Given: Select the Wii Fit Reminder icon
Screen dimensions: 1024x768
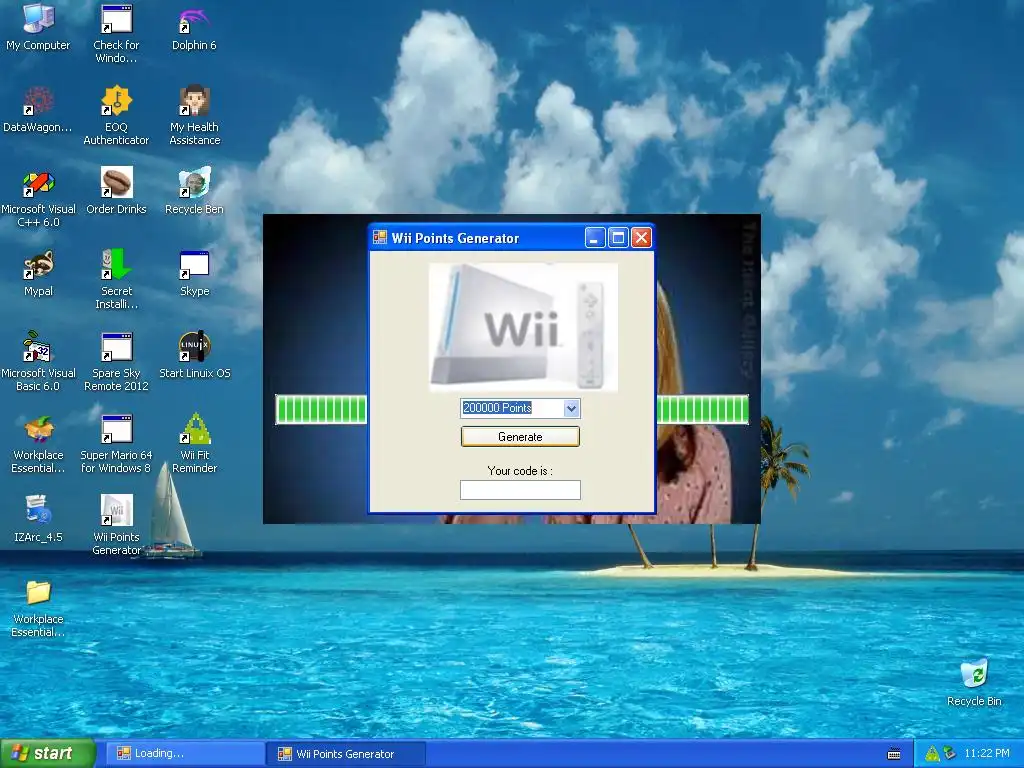Looking at the screenshot, I should 195,443.
